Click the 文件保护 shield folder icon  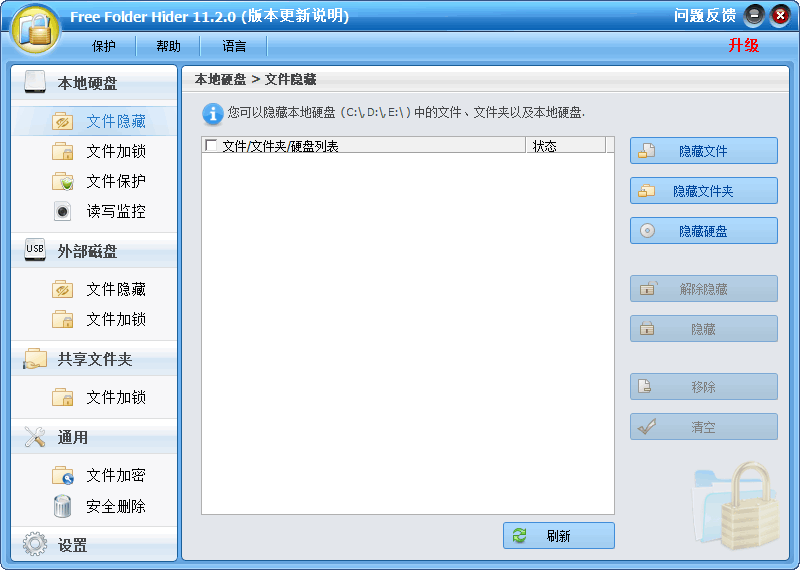coord(63,181)
